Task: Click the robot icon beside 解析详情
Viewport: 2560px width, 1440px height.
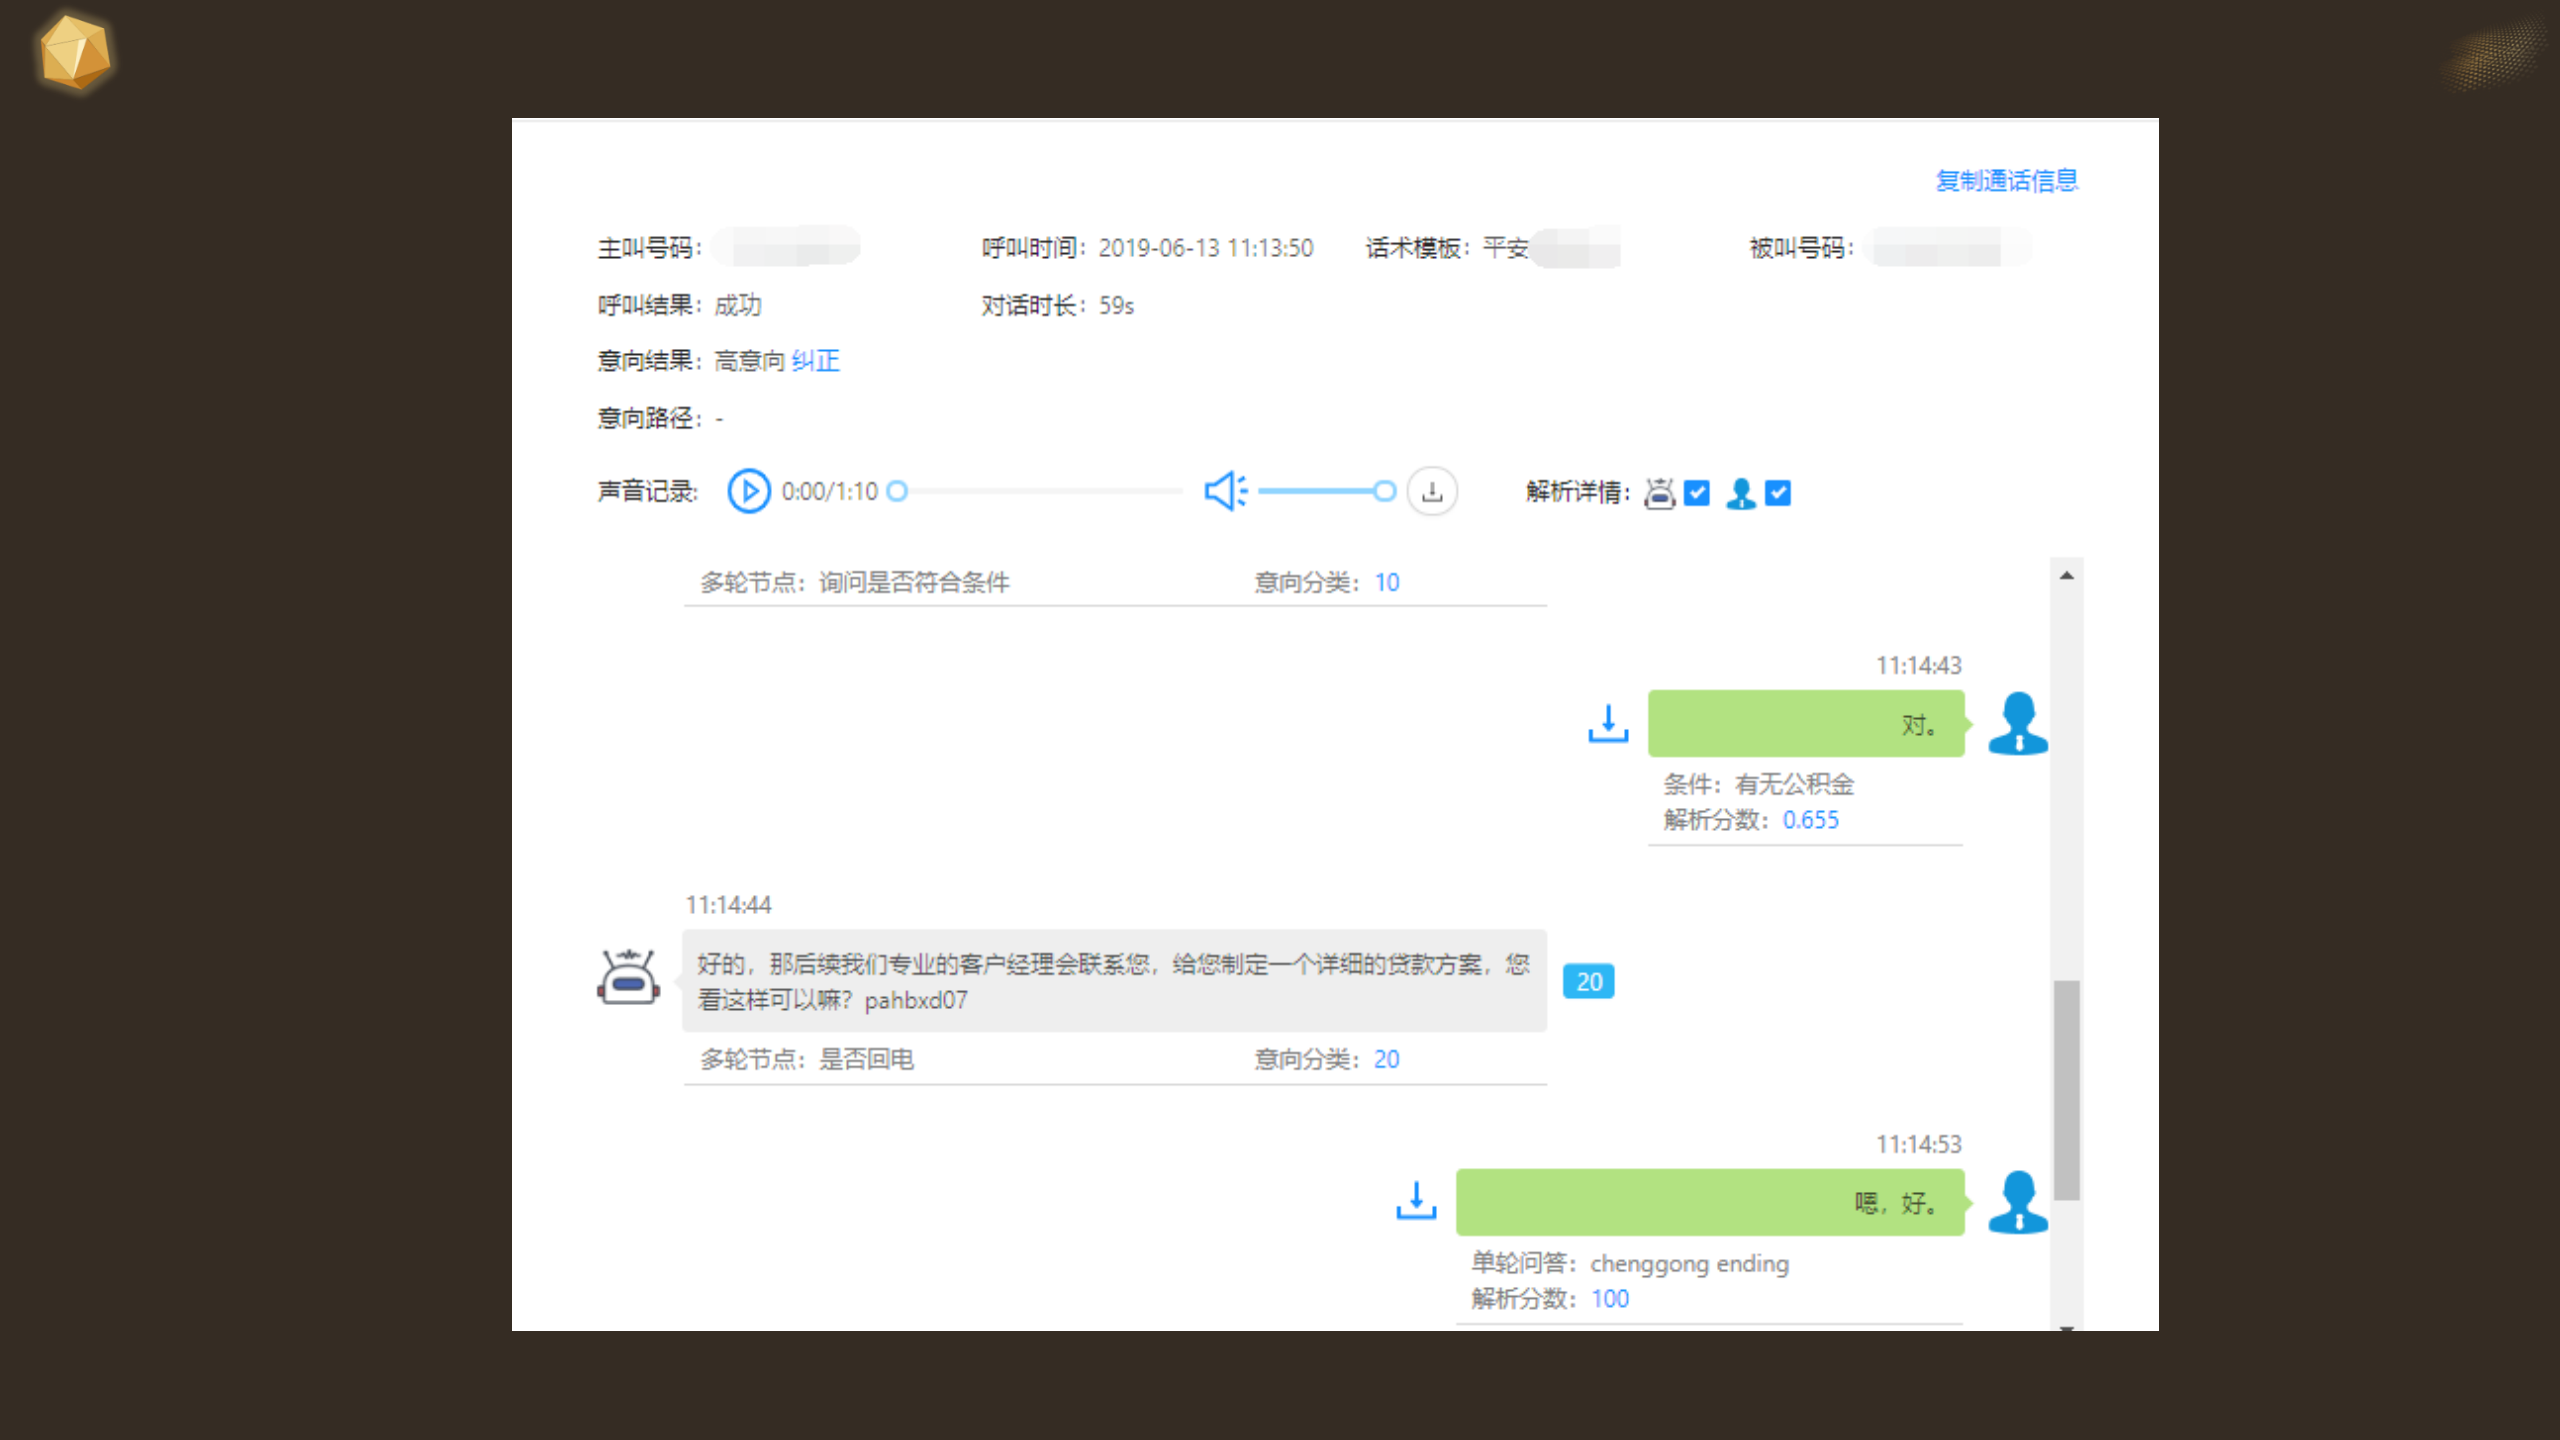Action: [x=1660, y=493]
